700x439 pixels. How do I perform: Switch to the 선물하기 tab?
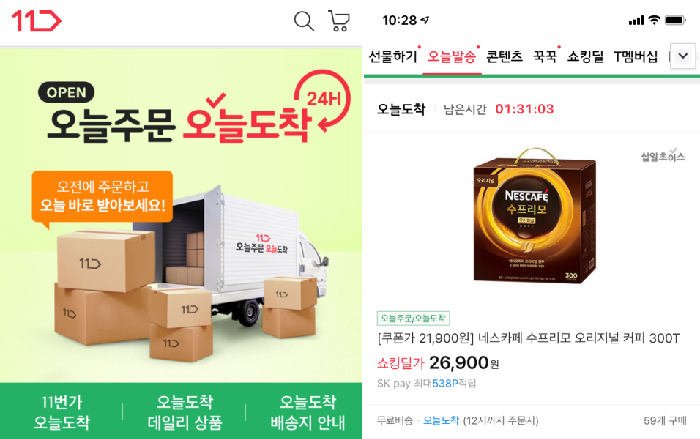pyautogui.click(x=393, y=57)
